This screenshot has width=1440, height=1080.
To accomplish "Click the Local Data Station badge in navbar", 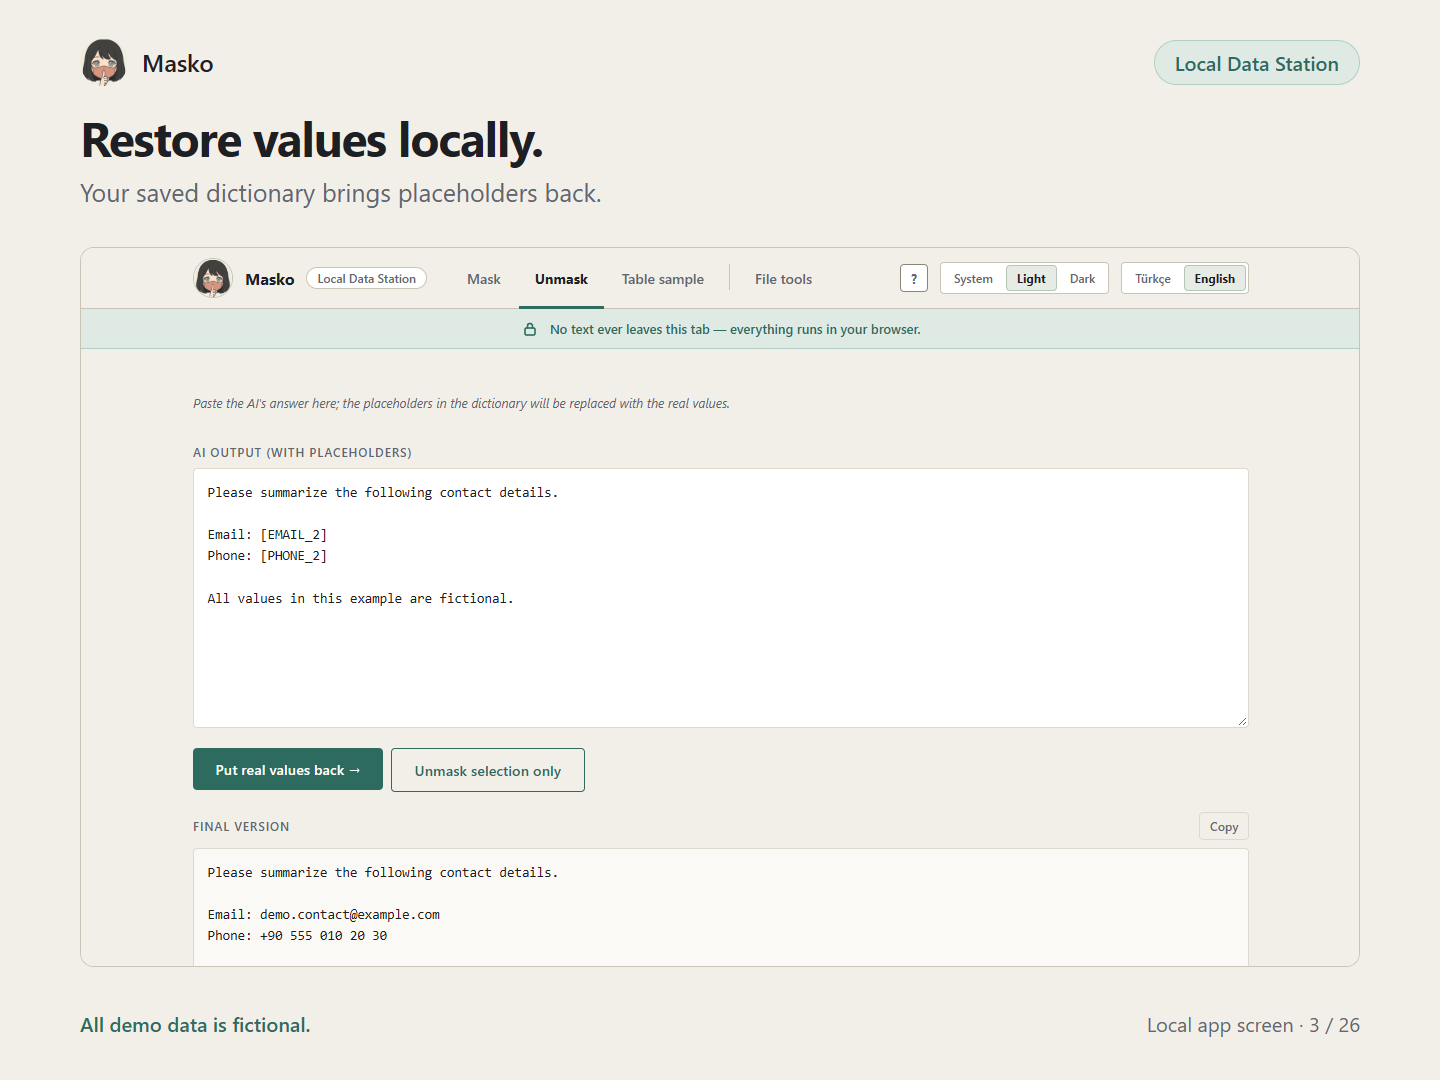I will click(367, 279).
